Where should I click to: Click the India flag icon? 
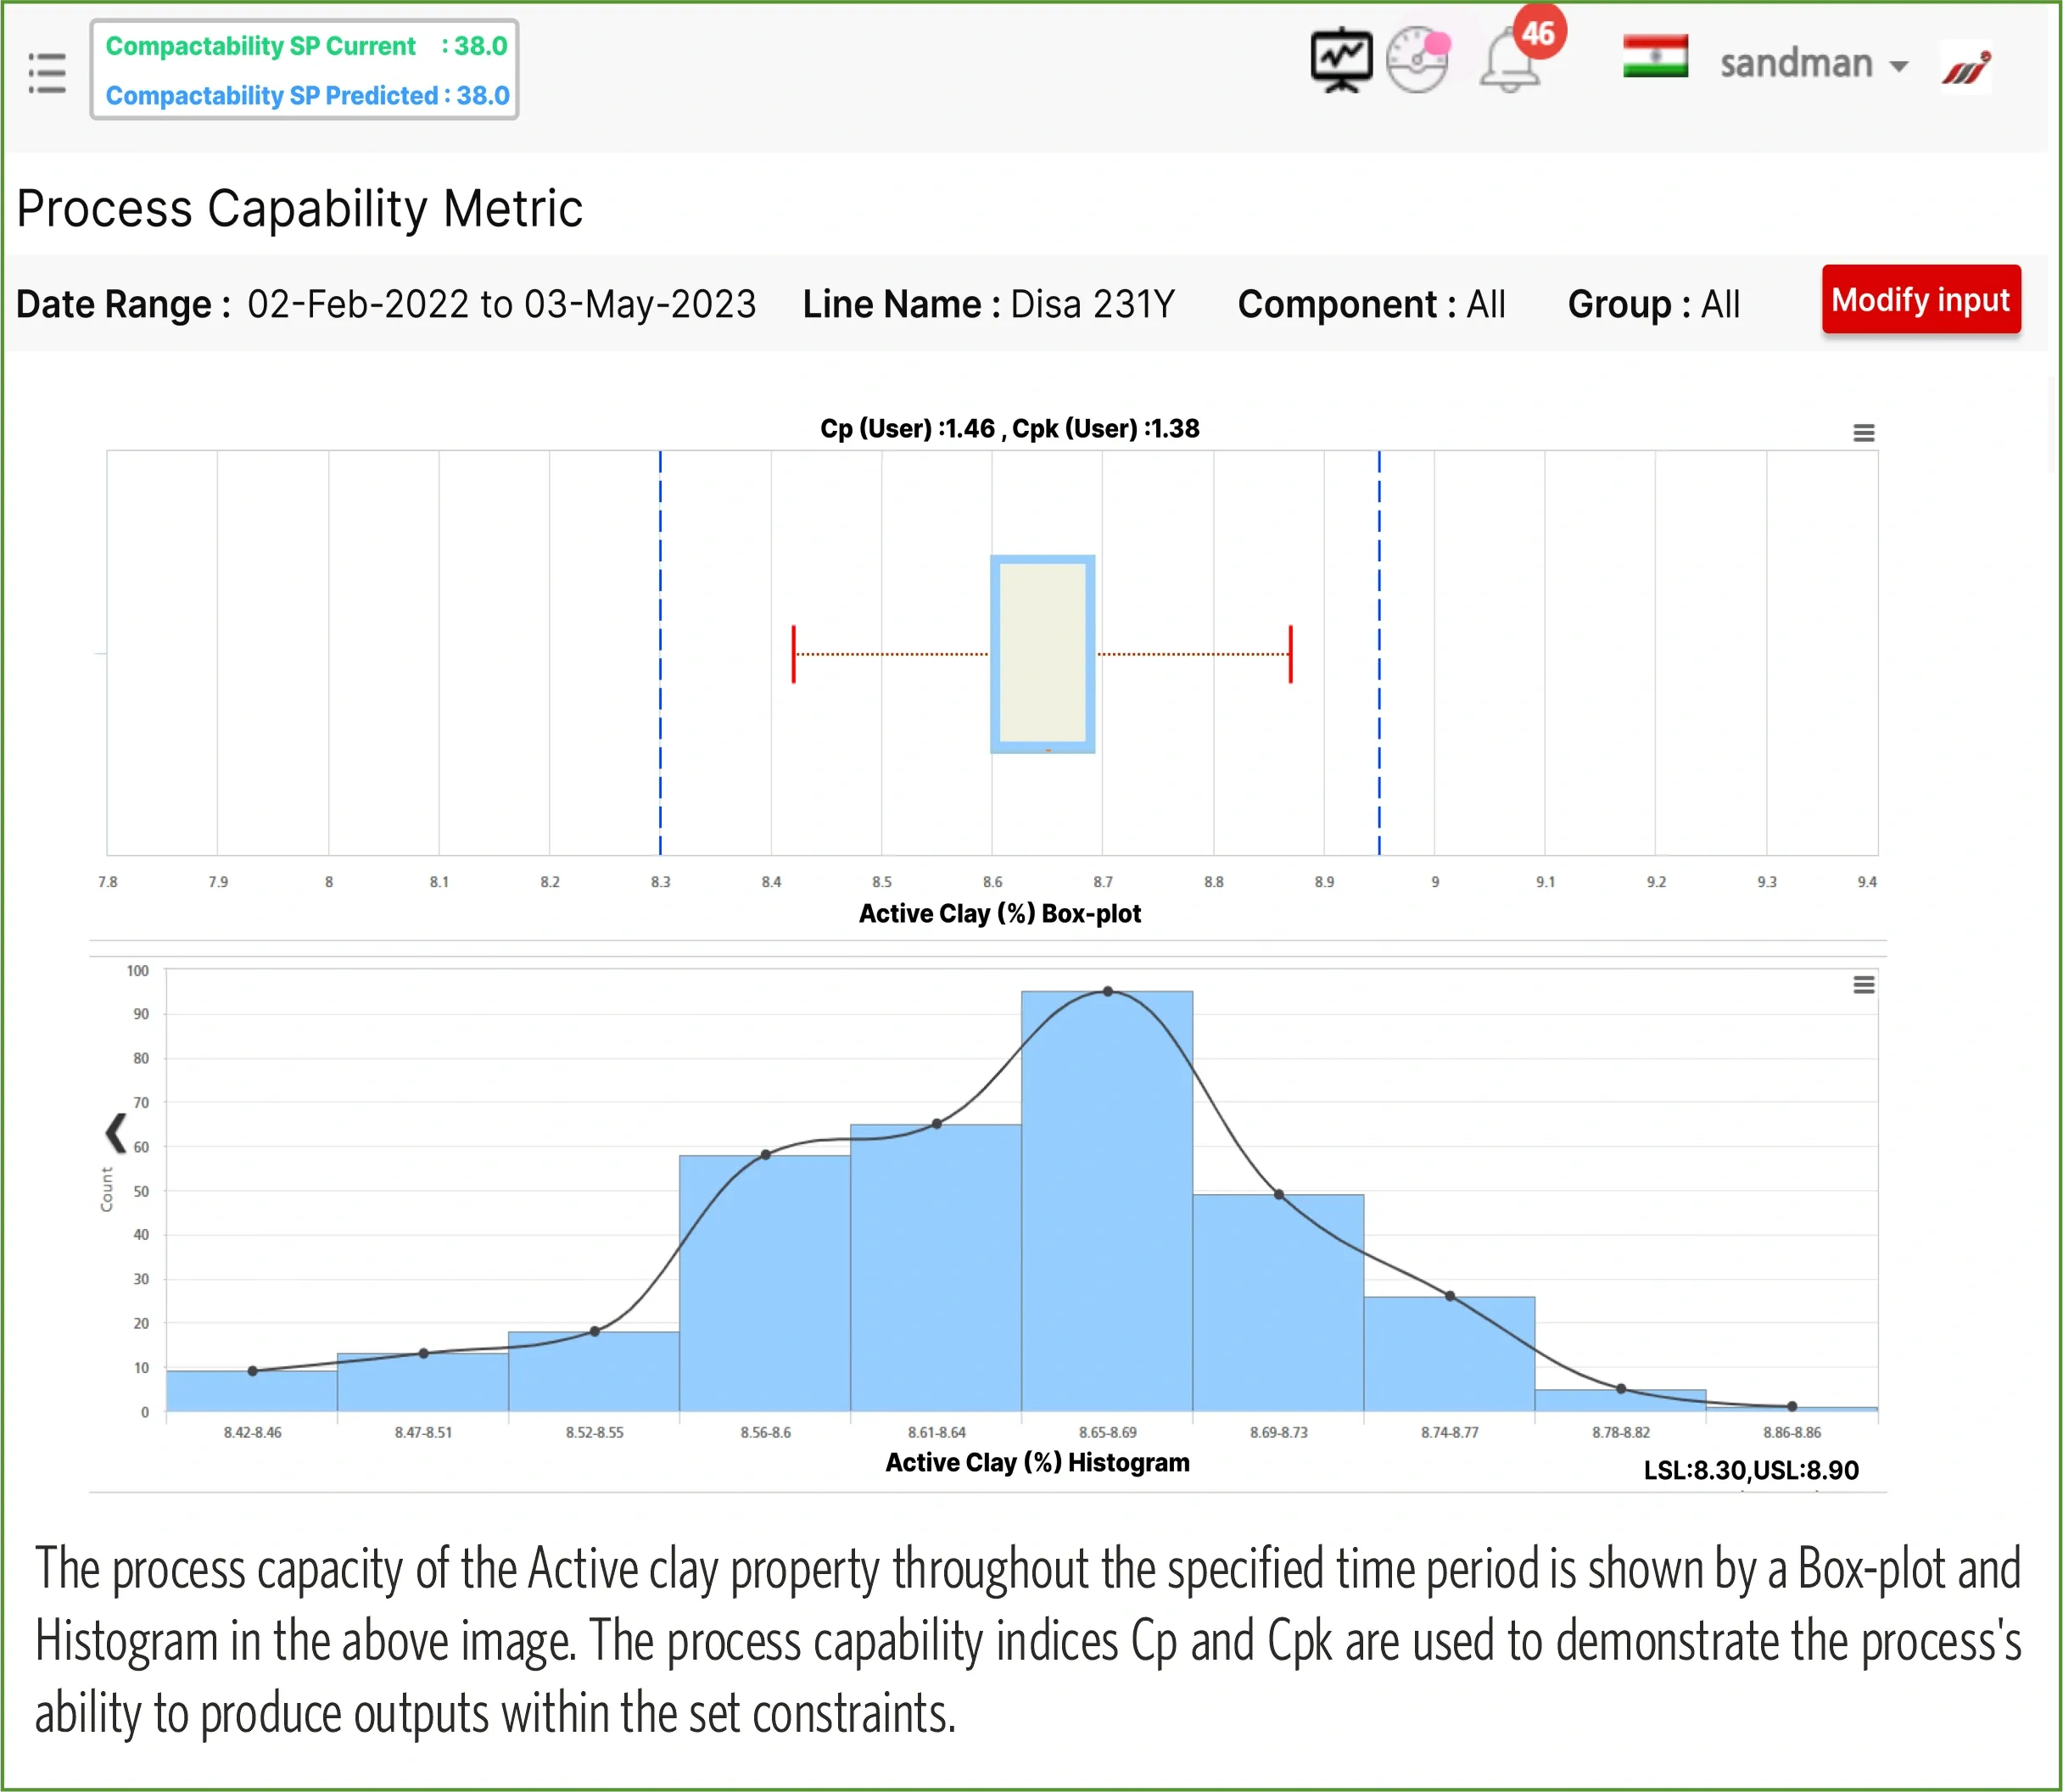(1655, 57)
